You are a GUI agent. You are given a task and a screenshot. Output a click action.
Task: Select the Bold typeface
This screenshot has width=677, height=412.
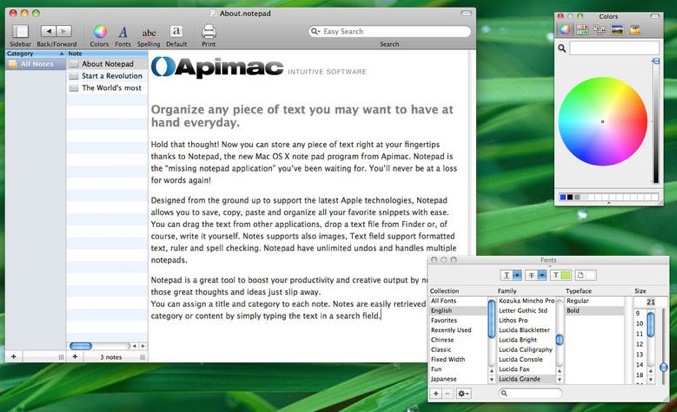click(x=595, y=311)
